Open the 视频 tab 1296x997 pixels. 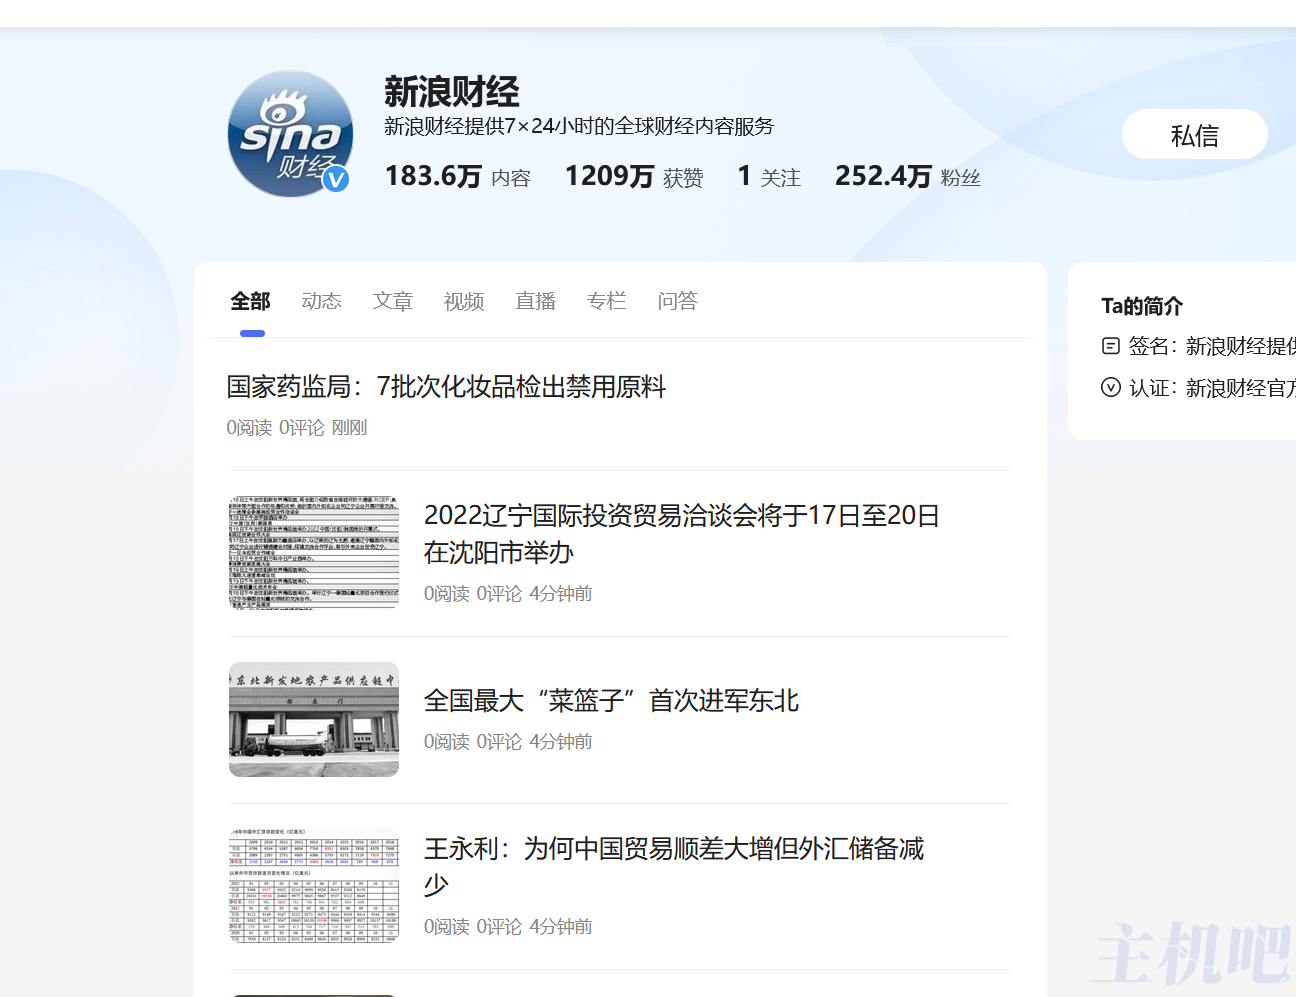pos(464,301)
